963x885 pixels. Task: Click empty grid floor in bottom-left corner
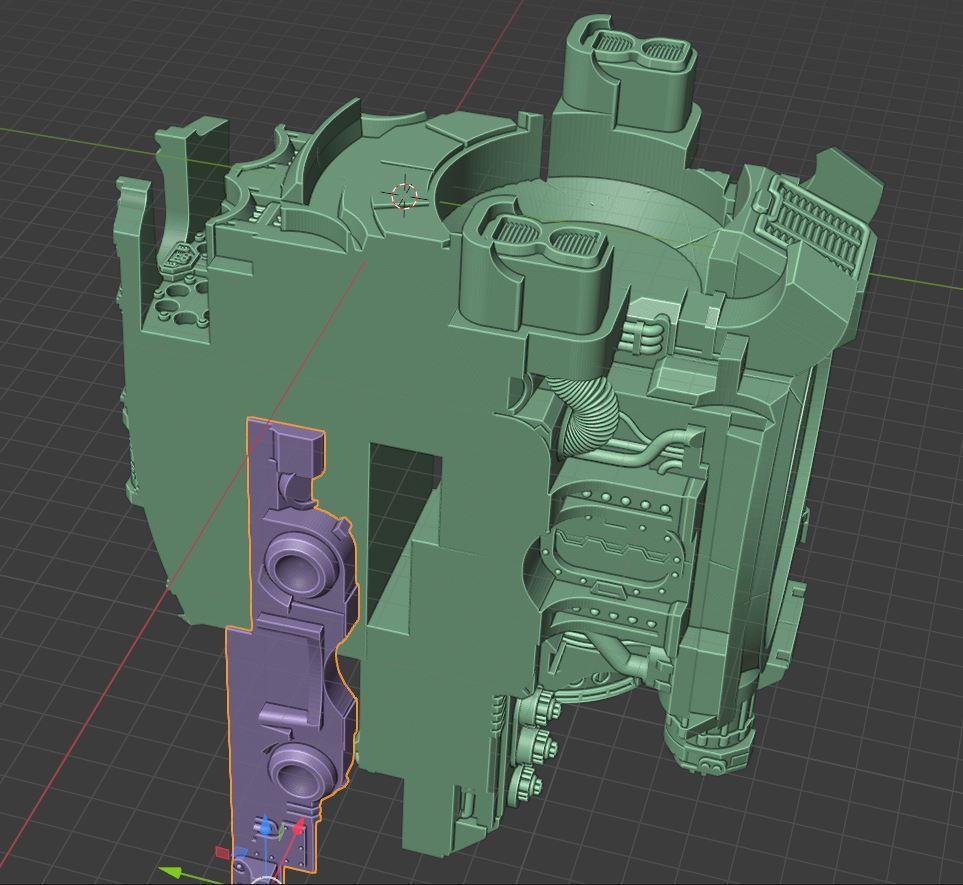pyautogui.click(x=60, y=780)
